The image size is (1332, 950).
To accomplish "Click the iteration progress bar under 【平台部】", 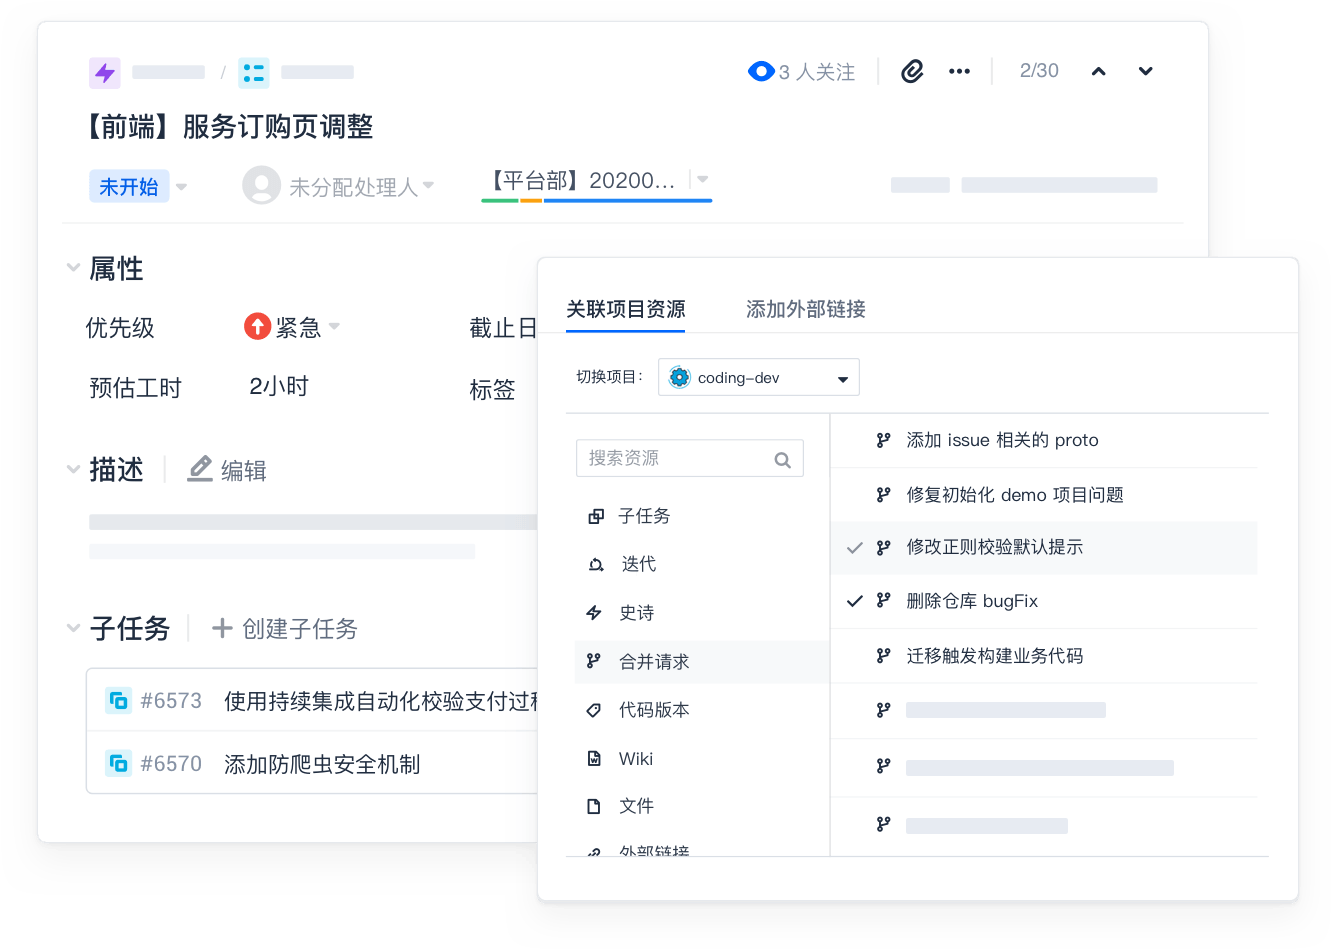I will point(596,201).
